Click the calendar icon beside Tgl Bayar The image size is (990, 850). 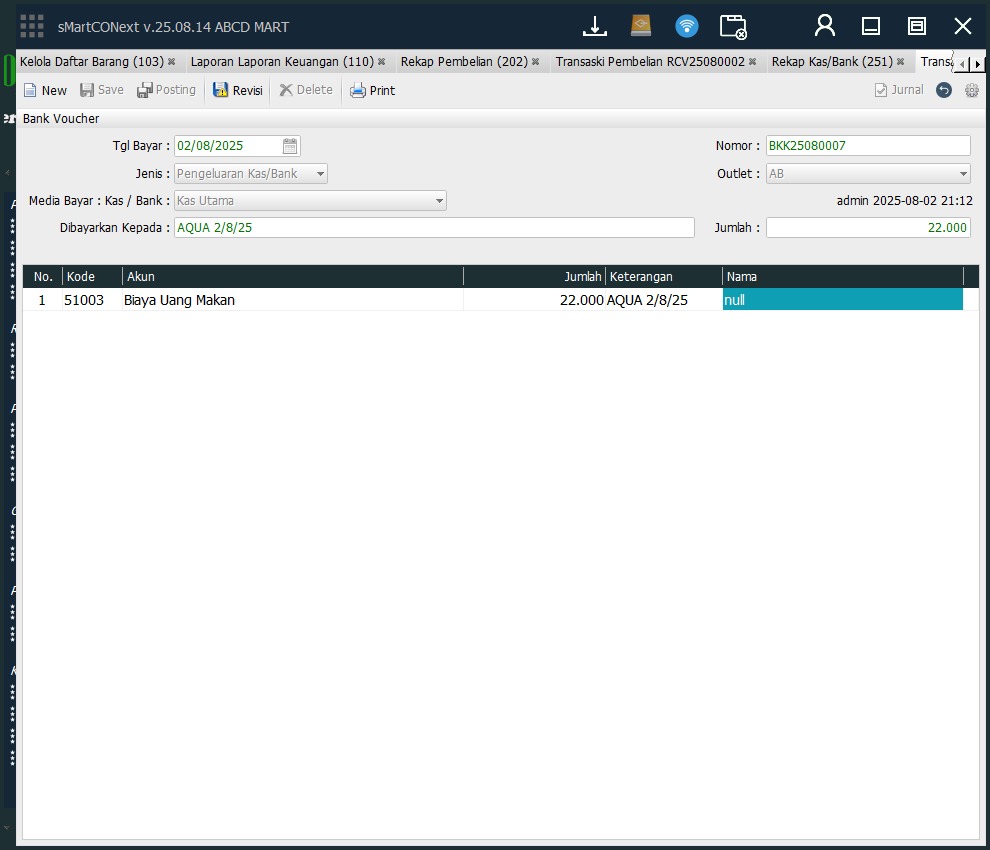point(290,146)
